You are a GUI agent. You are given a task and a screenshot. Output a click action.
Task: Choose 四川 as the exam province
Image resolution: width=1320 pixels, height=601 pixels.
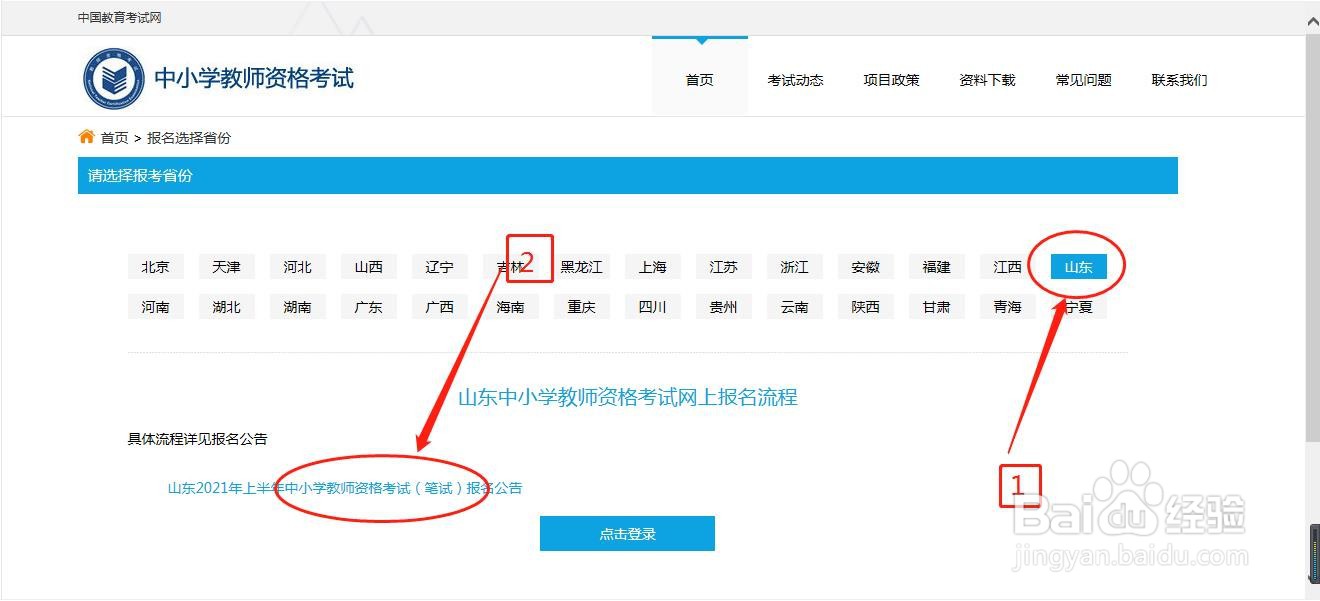(x=652, y=306)
